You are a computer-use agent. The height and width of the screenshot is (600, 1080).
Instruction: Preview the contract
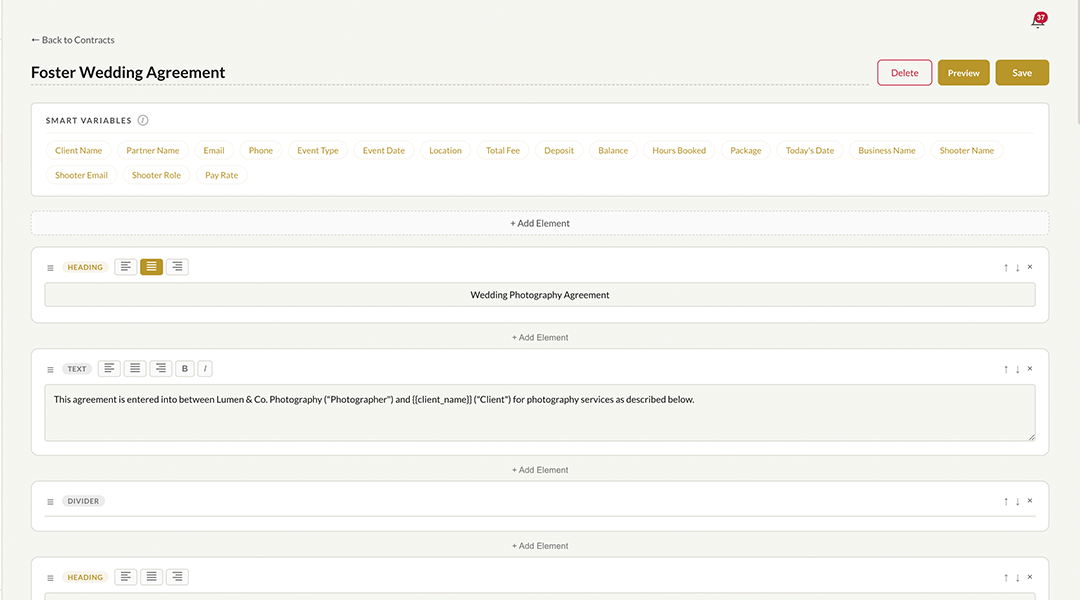(x=963, y=72)
